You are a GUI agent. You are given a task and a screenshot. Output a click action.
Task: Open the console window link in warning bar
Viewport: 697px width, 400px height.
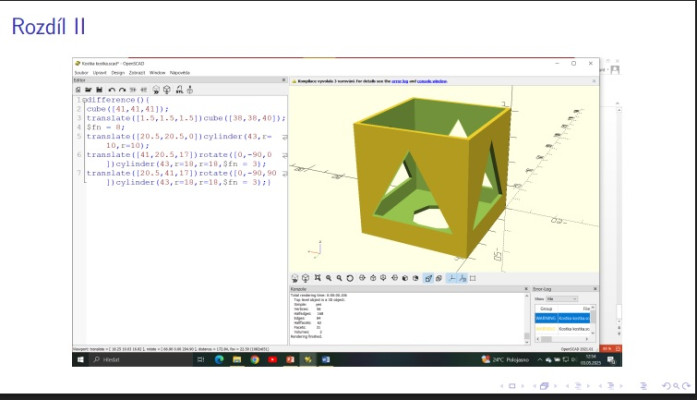point(432,81)
